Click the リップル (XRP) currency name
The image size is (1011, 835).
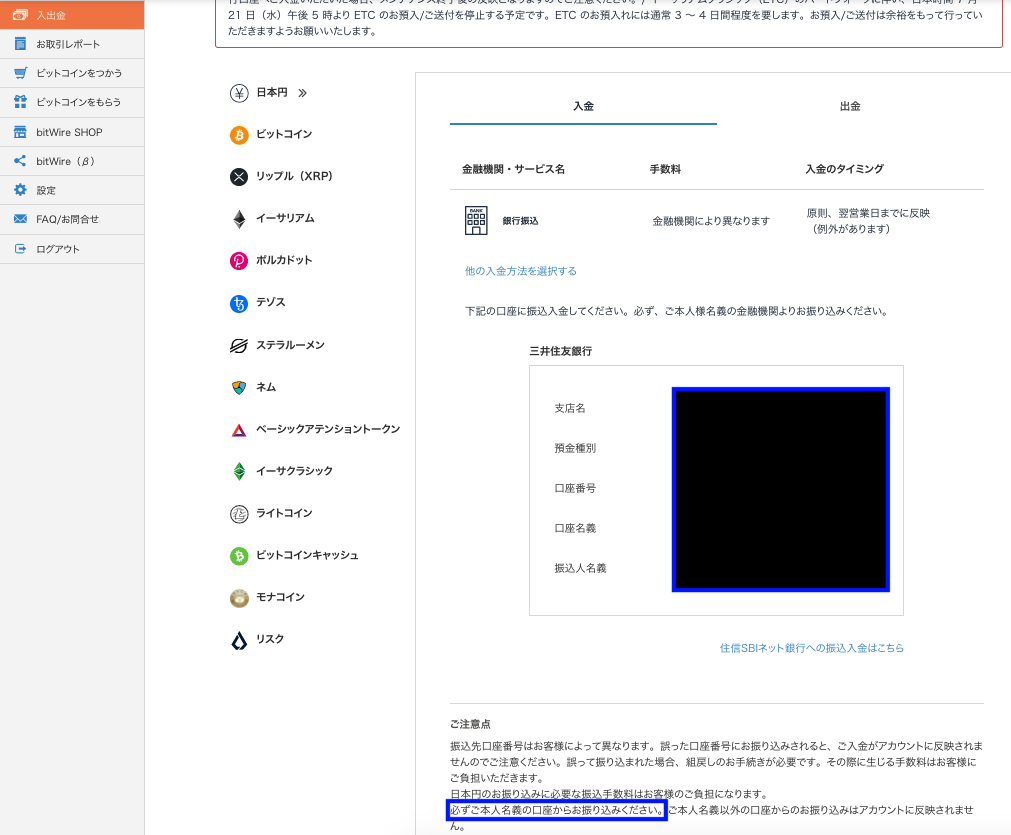coord(294,176)
